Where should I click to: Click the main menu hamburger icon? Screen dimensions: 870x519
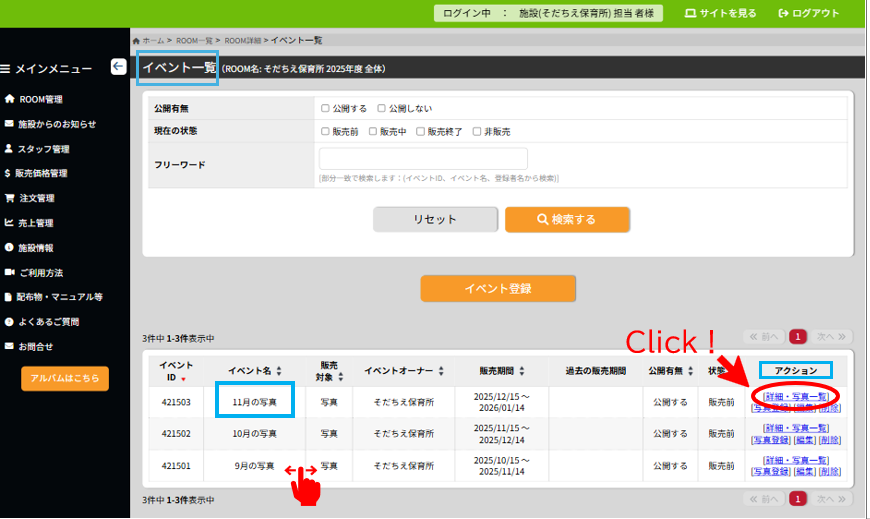6,69
